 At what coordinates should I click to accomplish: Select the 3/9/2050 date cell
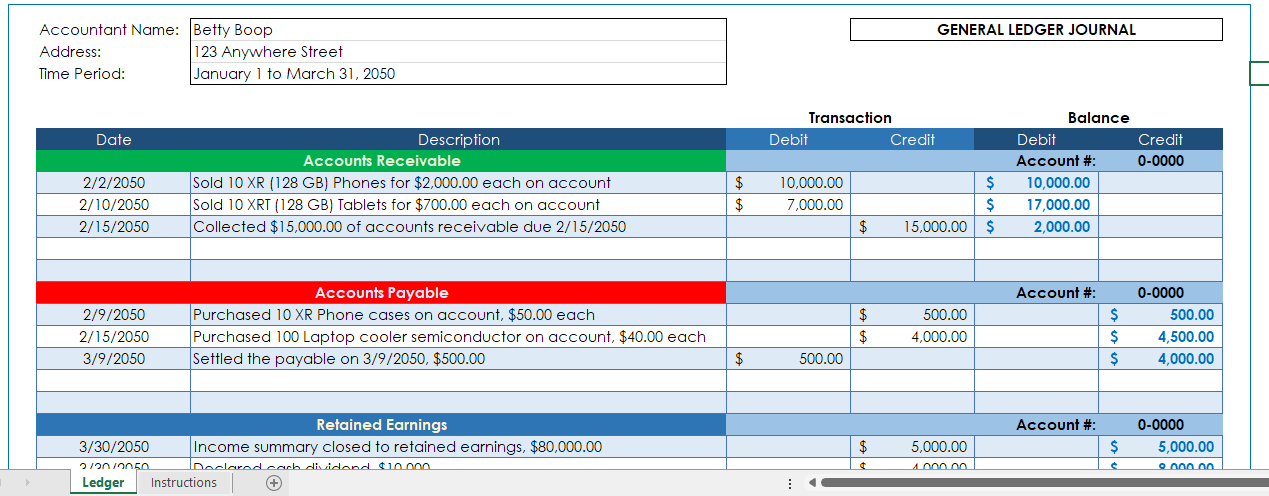(114, 359)
